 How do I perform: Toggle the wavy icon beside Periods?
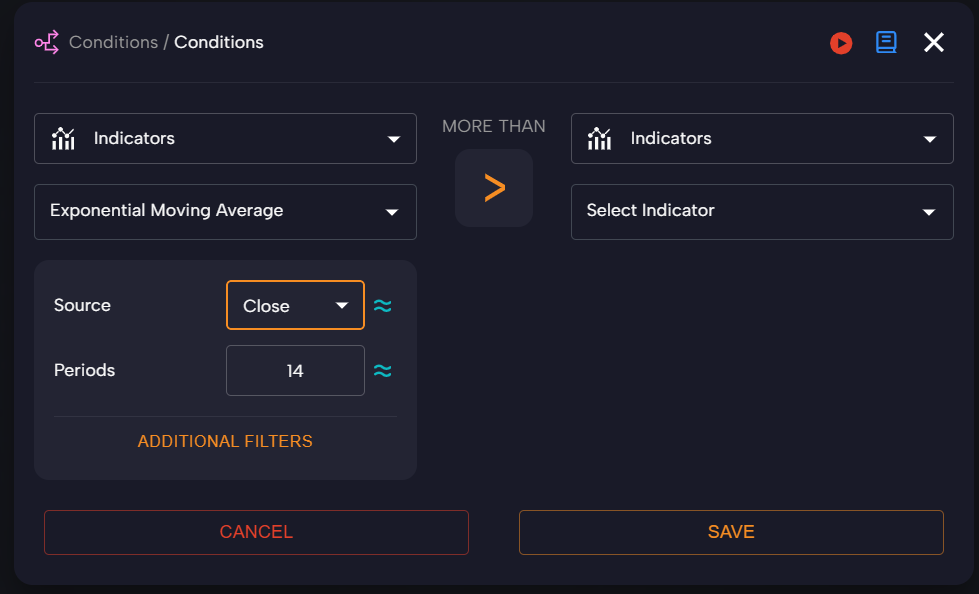[382, 371]
